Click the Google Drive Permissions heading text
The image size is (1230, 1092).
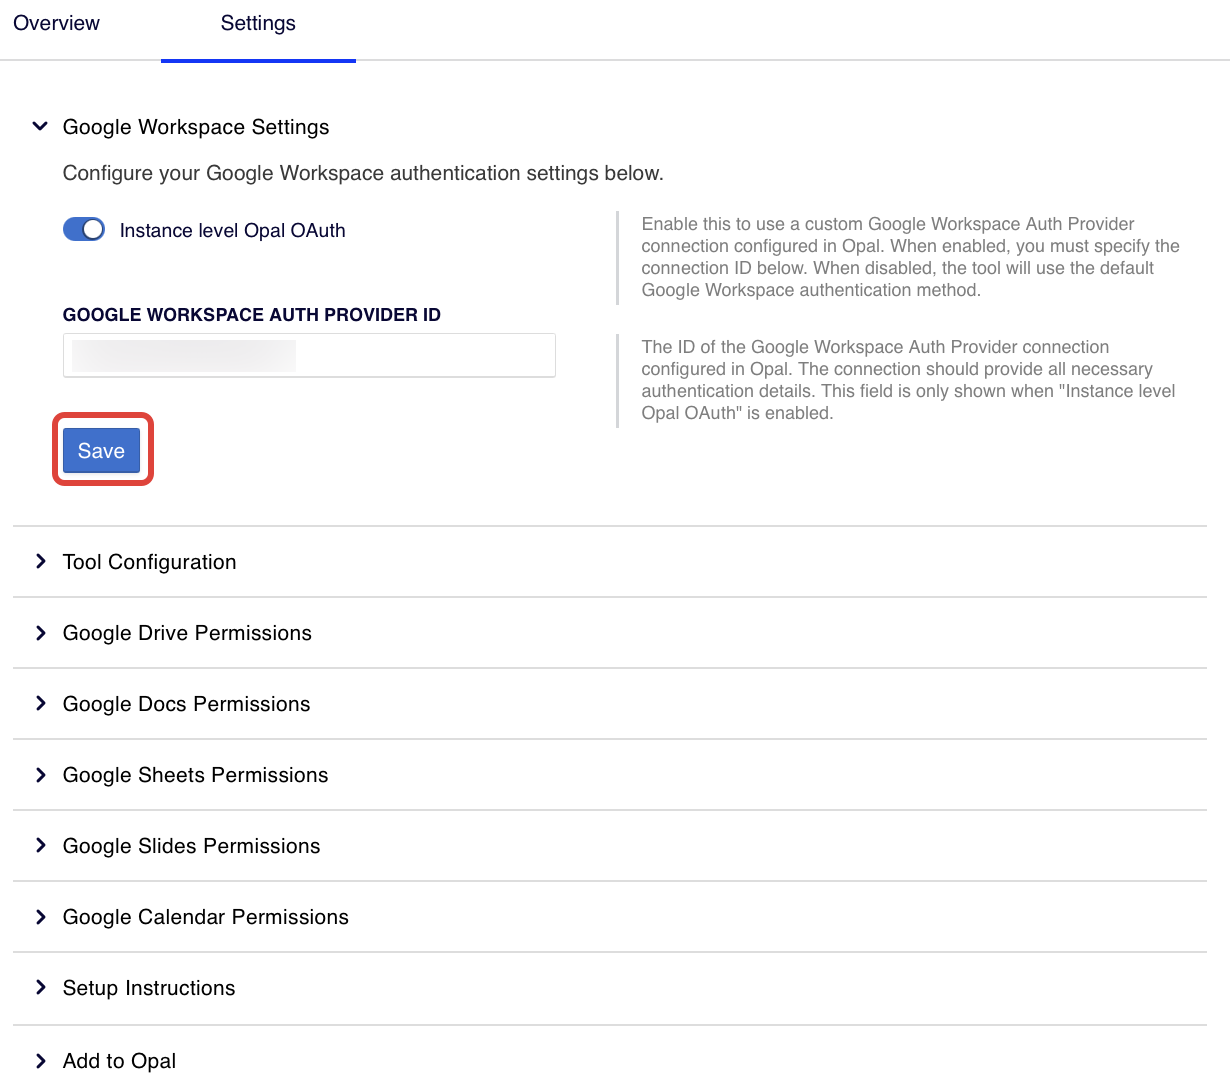[x=187, y=633]
